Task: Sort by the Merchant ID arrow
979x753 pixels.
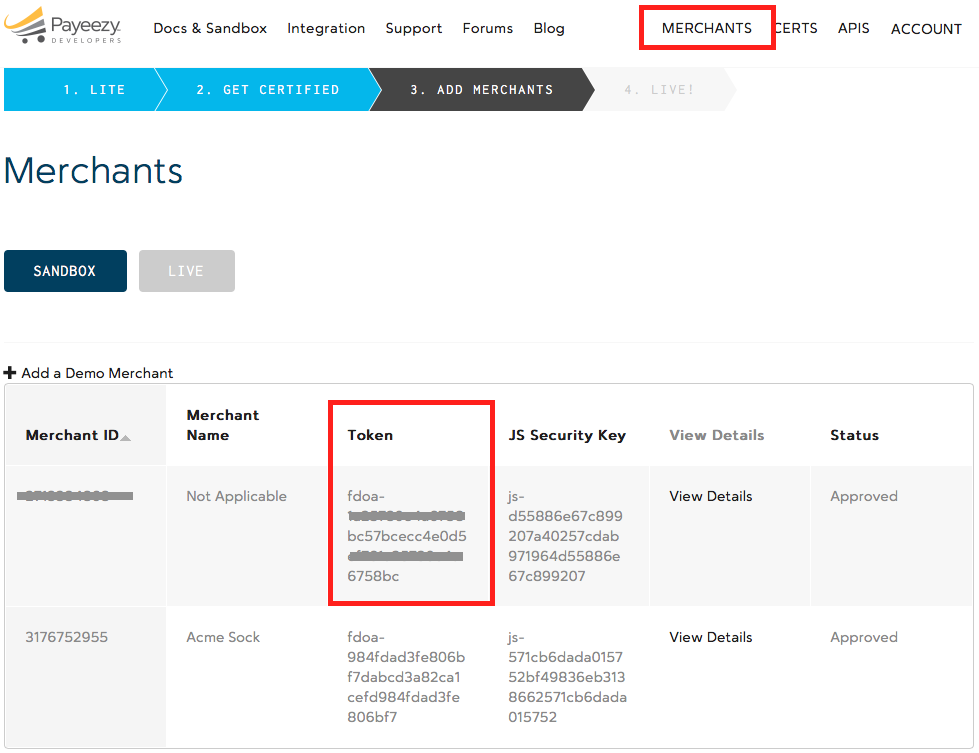Action: [125, 438]
